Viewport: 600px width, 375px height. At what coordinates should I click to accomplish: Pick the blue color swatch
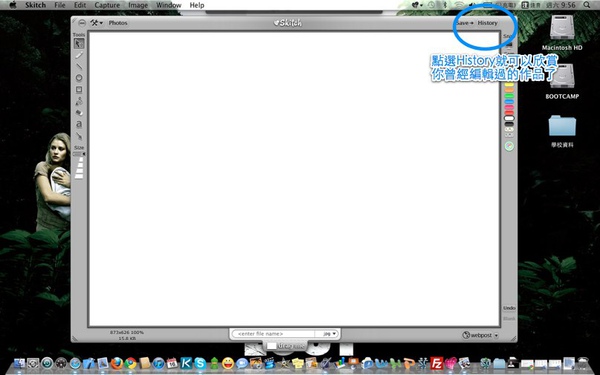(x=509, y=102)
